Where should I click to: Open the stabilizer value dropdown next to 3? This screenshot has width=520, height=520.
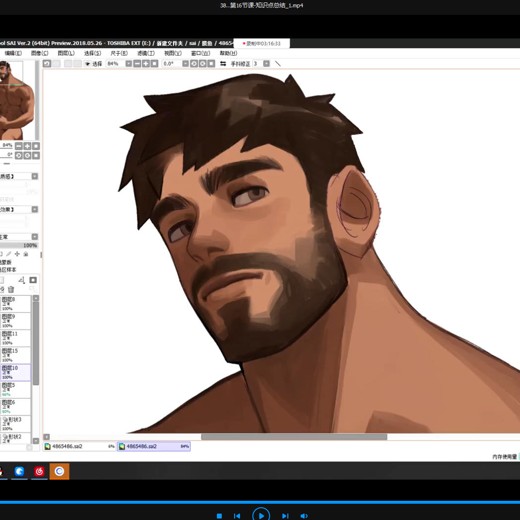click(266, 63)
